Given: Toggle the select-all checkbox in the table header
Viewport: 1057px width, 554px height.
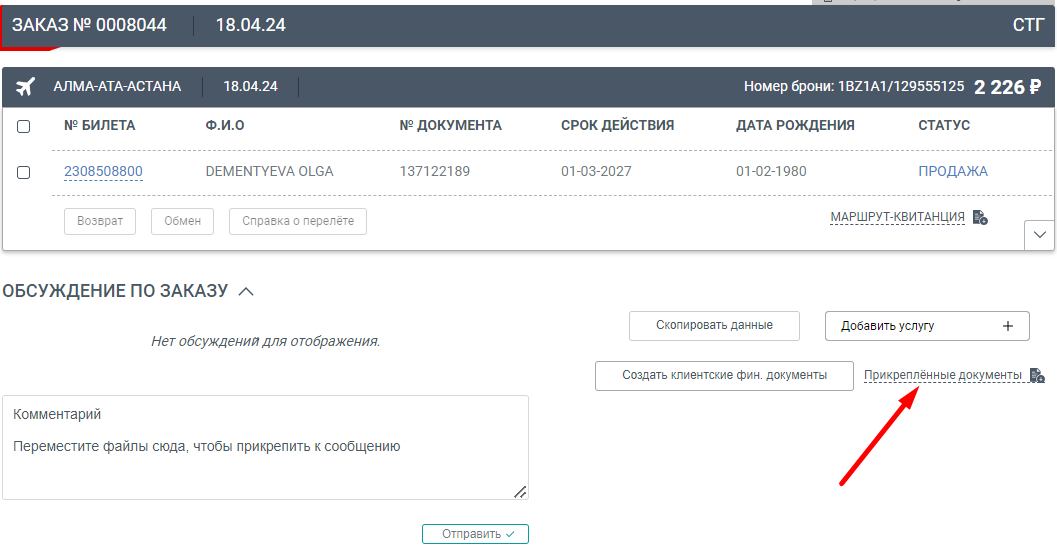Looking at the screenshot, I should point(24,126).
